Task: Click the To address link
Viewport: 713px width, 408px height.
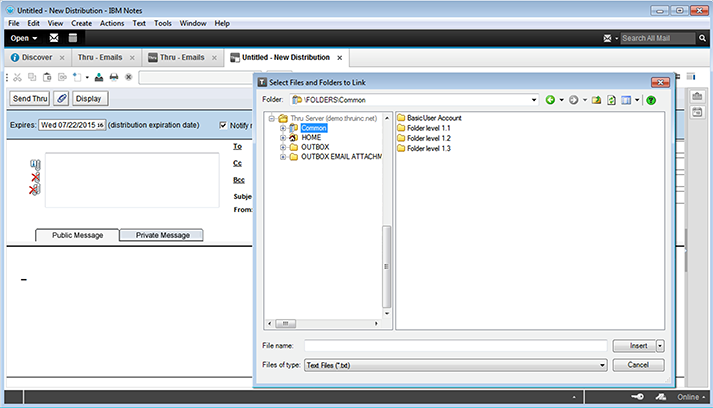Action: 237,146
